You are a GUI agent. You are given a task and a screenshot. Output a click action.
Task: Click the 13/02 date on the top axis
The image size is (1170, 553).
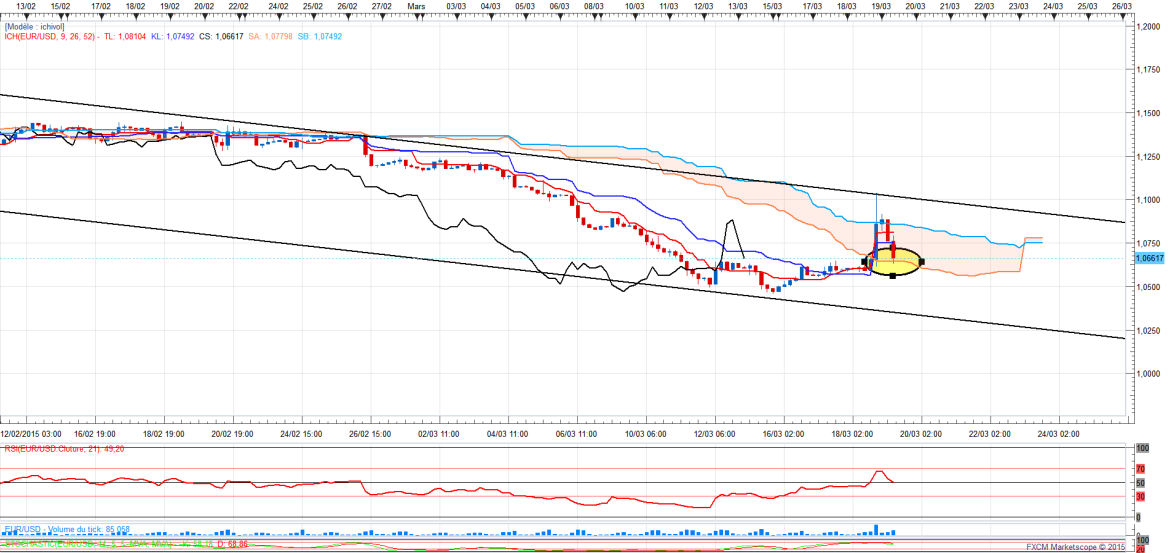click(26, 5)
